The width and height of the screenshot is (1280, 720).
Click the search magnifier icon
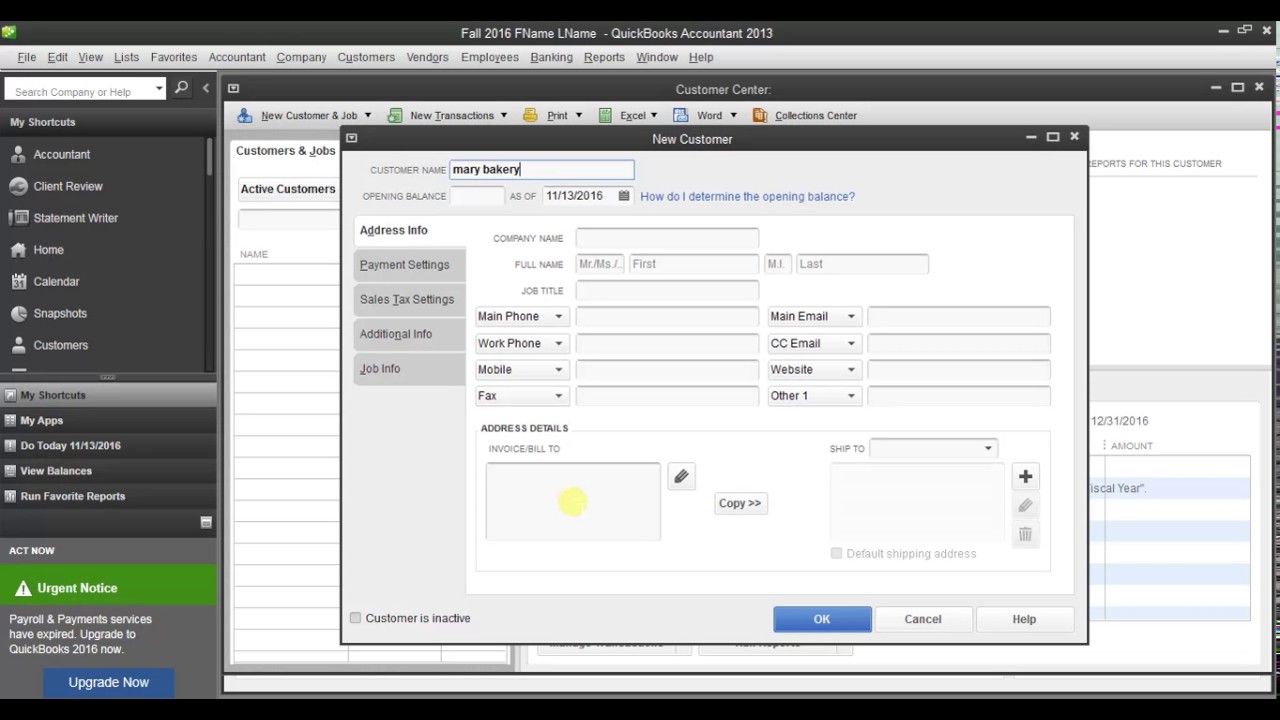(181, 88)
